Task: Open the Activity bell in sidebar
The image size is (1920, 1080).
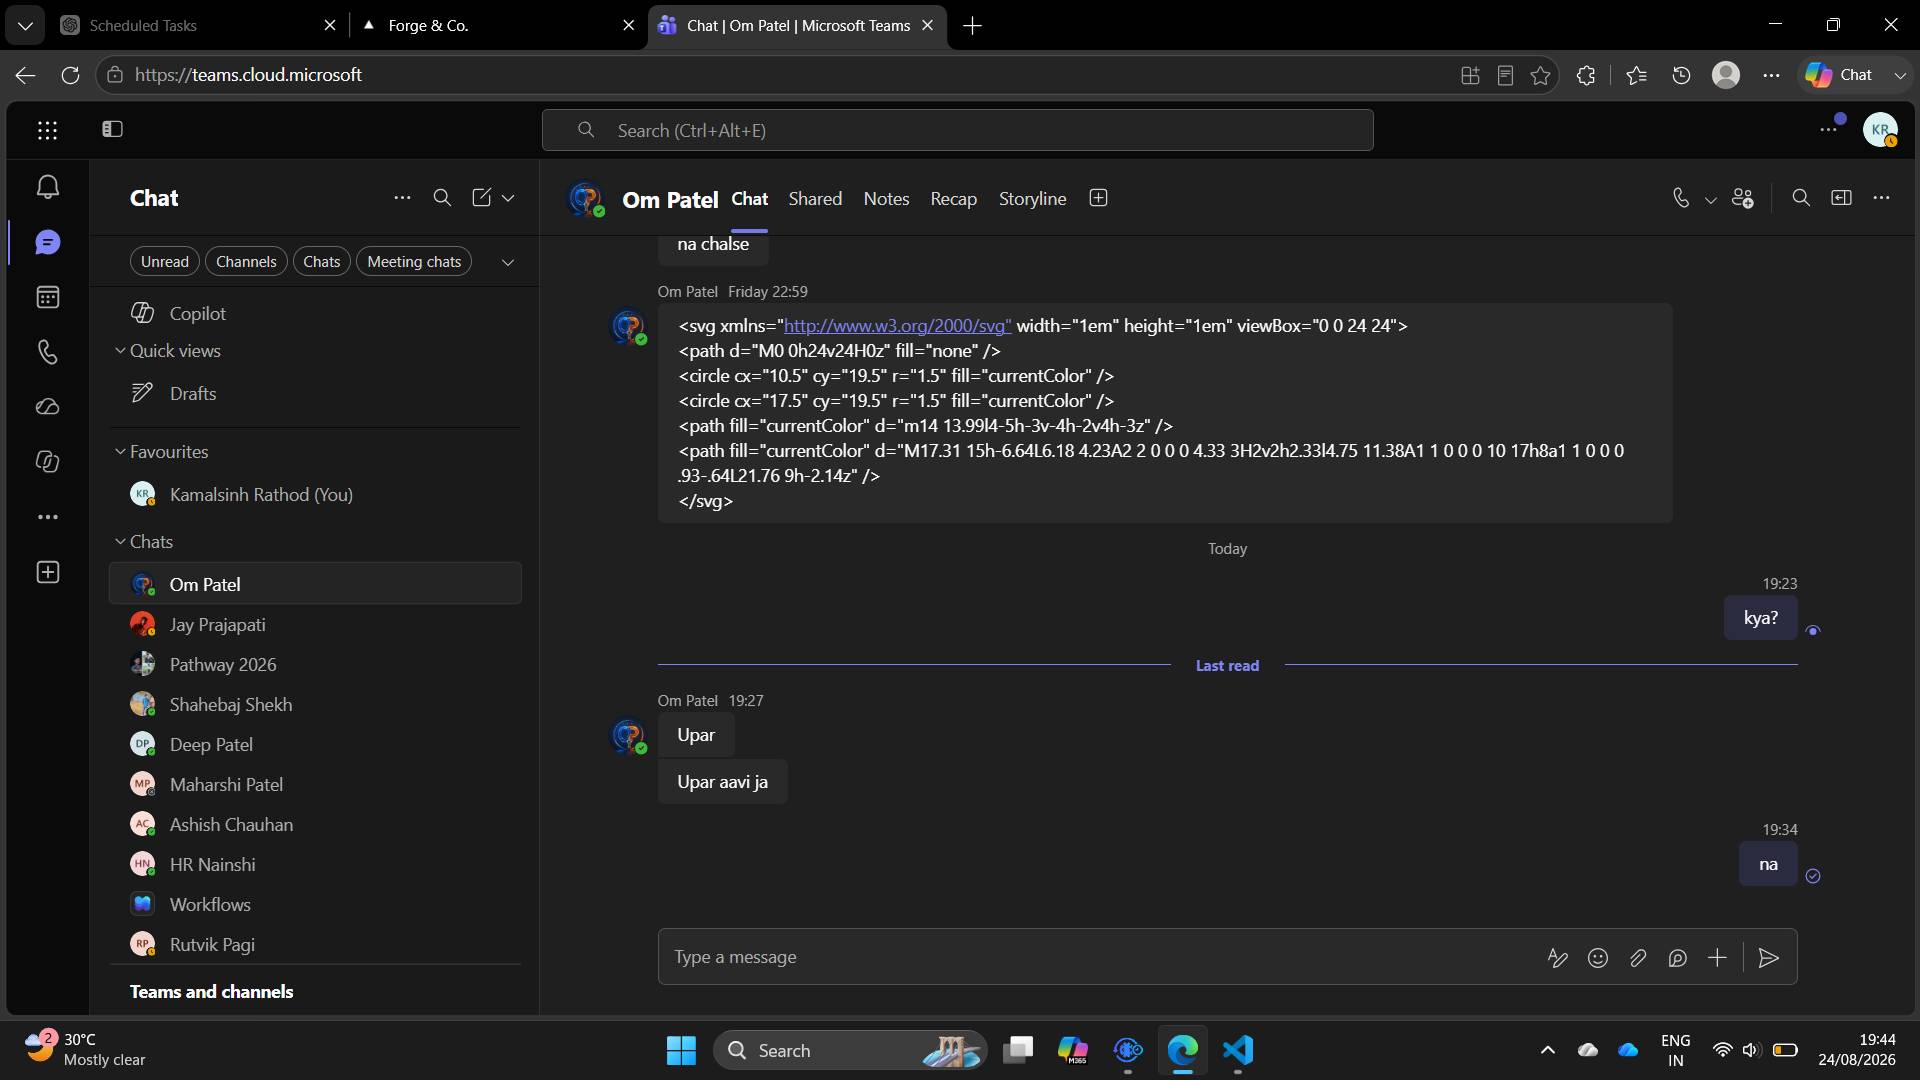Action: 47,187
